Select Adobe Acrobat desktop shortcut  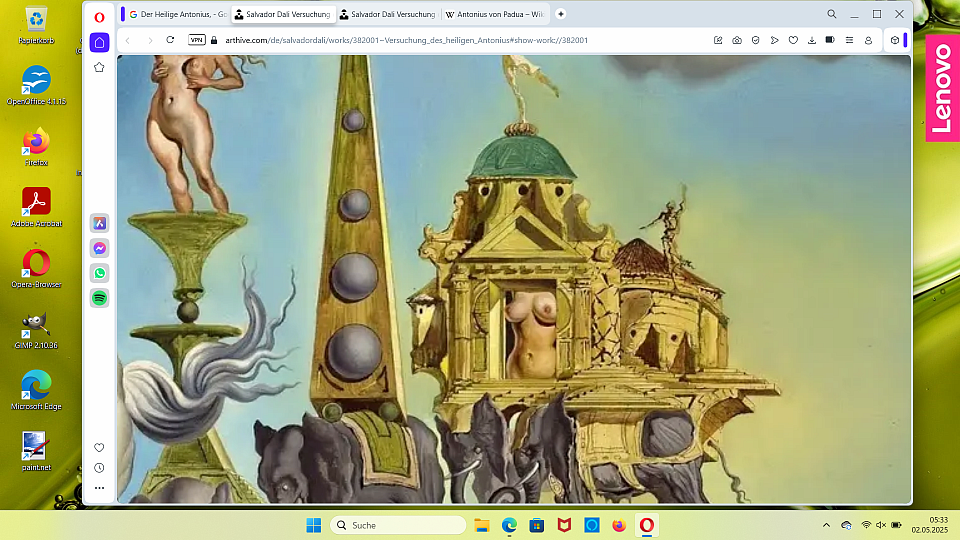(x=37, y=208)
